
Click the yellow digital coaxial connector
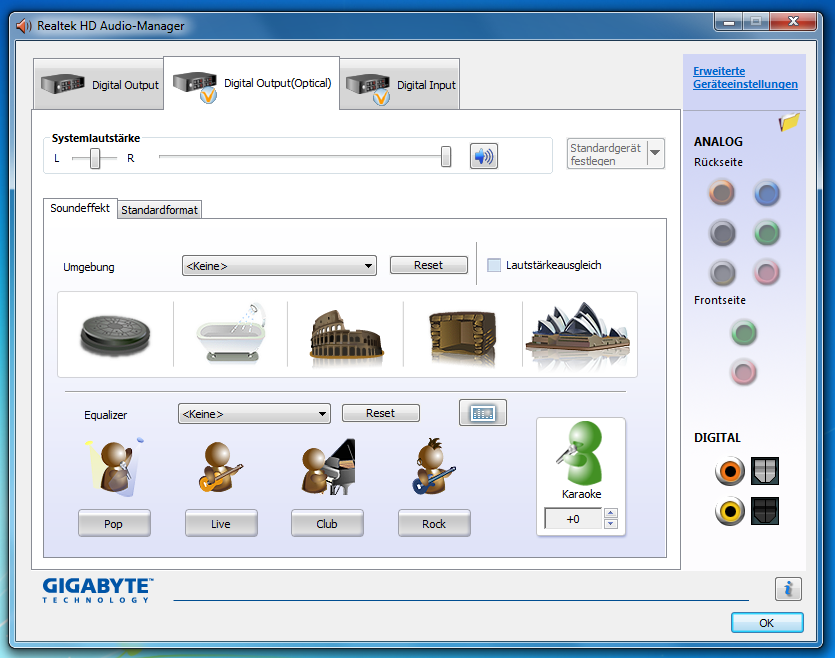tap(730, 511)
